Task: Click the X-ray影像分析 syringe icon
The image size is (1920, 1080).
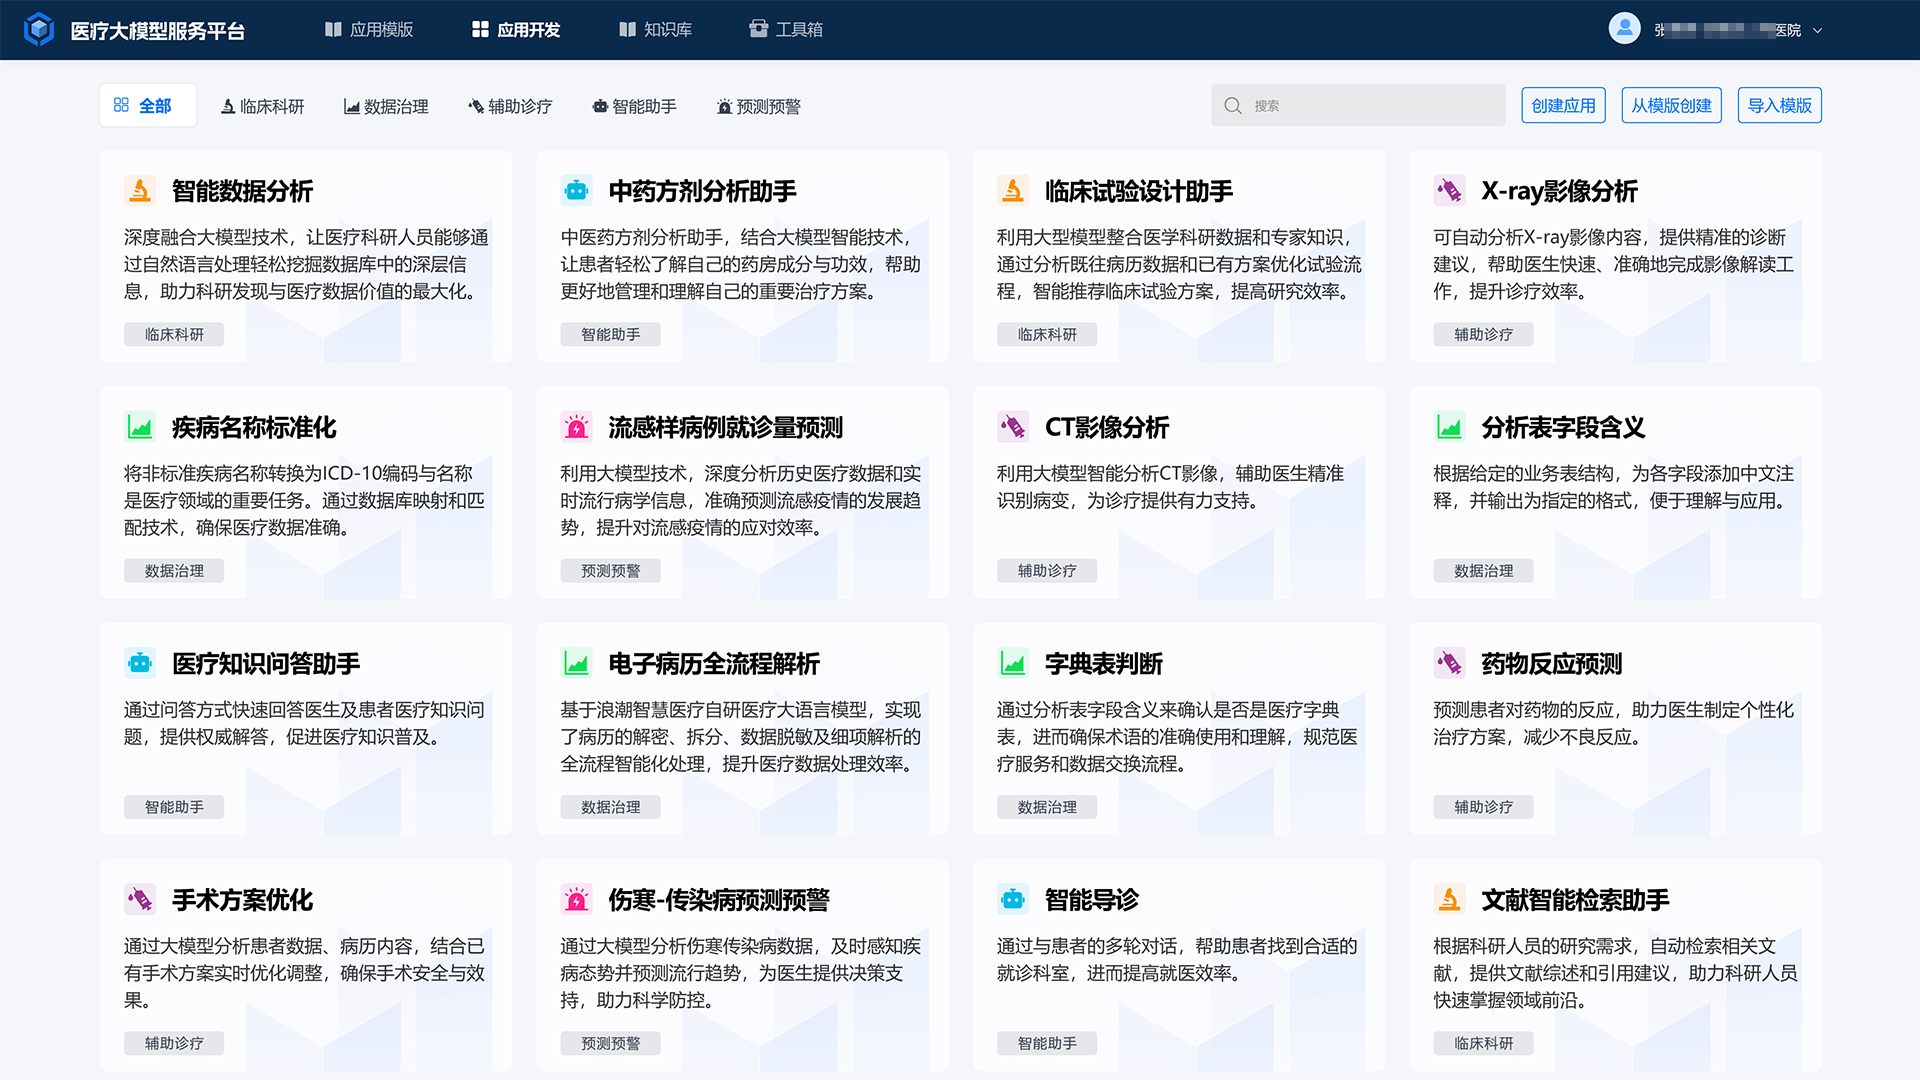Action: (x=1450, y=190)
